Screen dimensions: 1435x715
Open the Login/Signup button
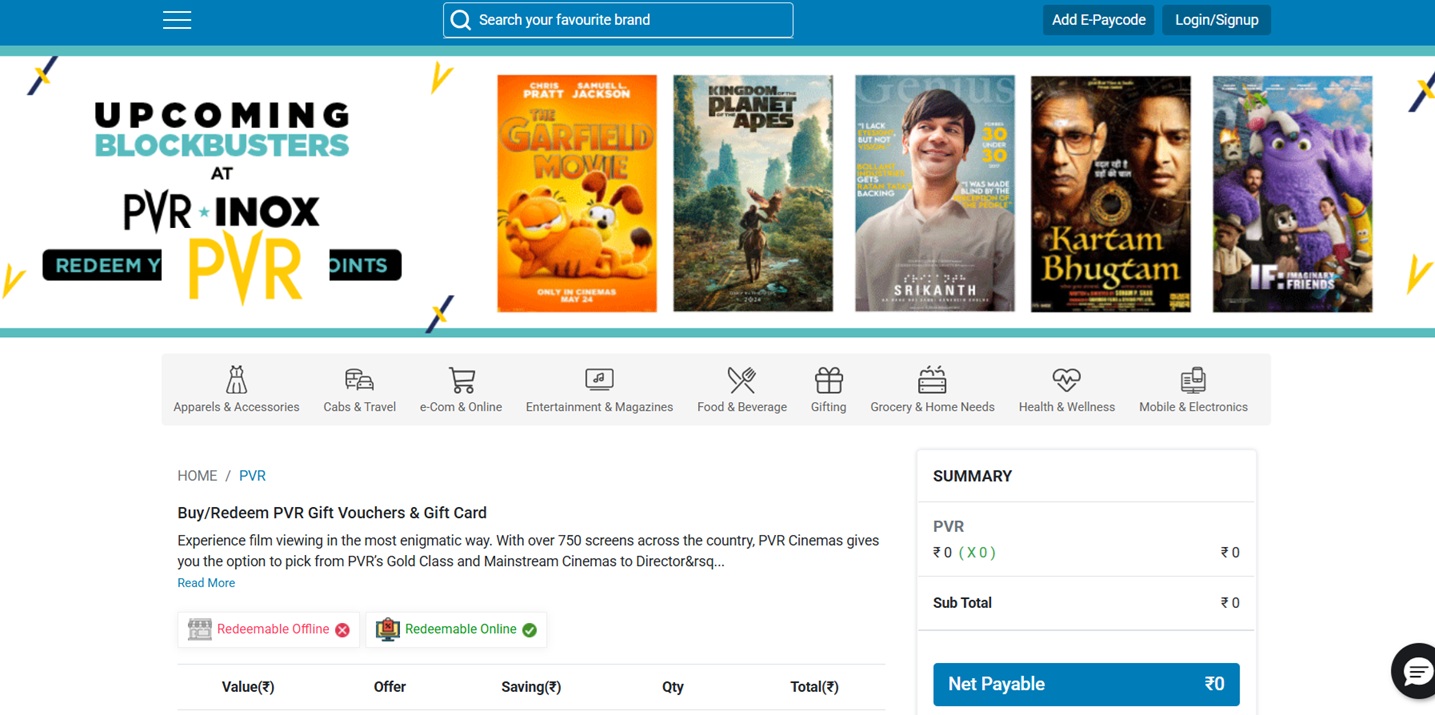[1216, 20]
